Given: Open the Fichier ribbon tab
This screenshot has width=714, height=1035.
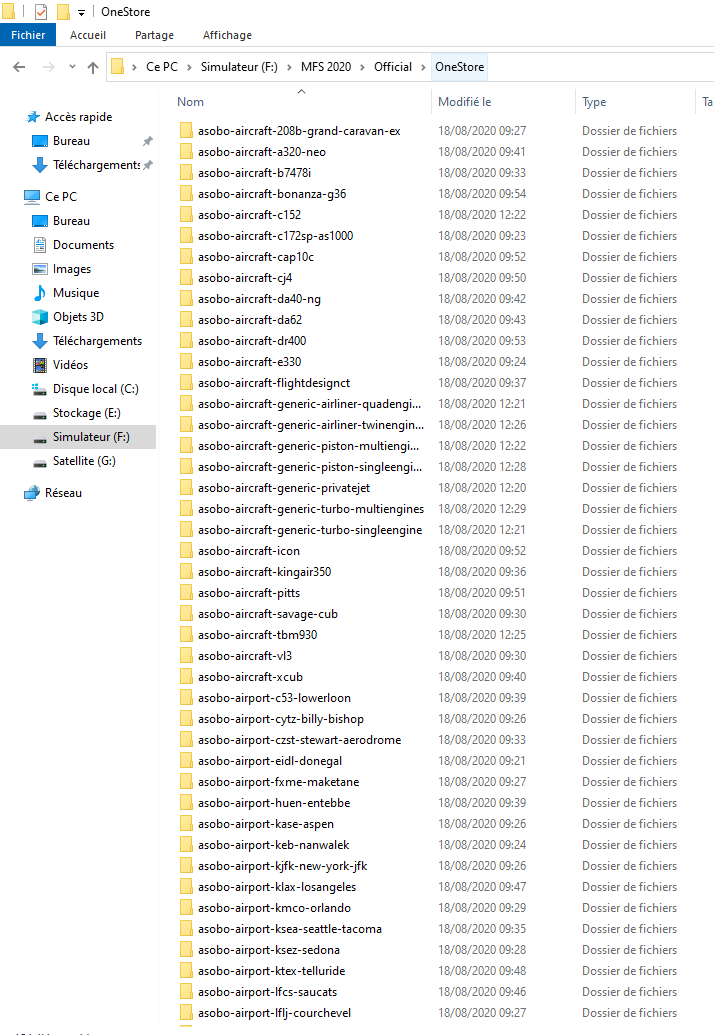Looking at the screenshot, I should 28,35.
